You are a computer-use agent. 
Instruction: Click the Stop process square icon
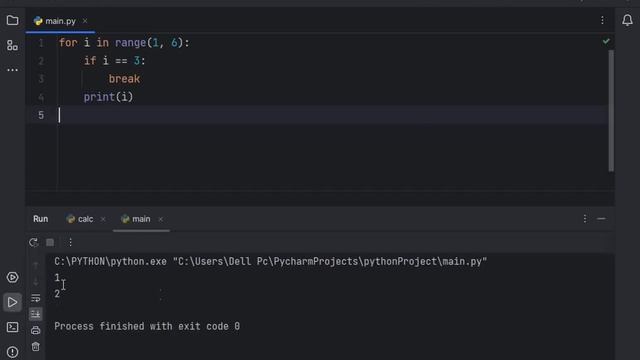pyautogui.click(x=50, y=242)
